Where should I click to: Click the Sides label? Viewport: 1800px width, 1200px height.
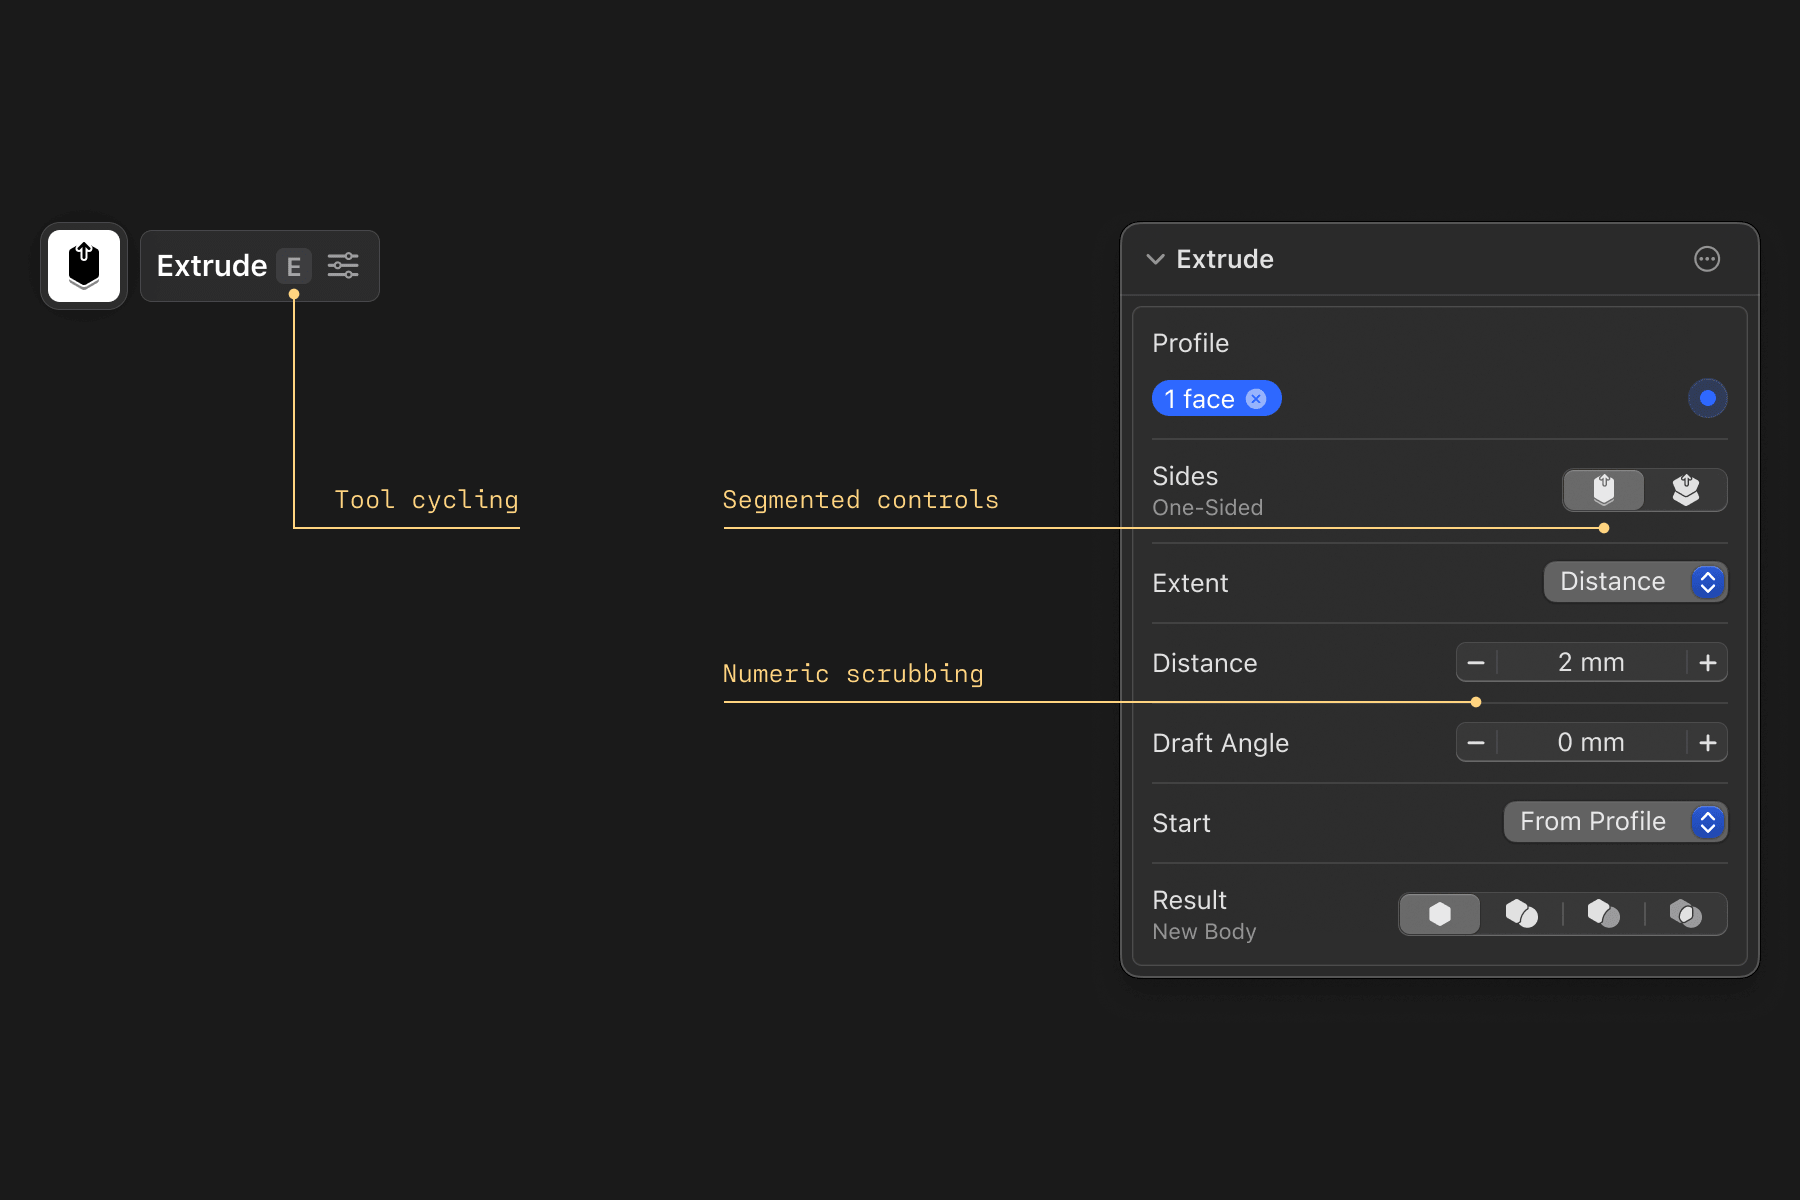pyautogui.click(x=1185, y=476)
